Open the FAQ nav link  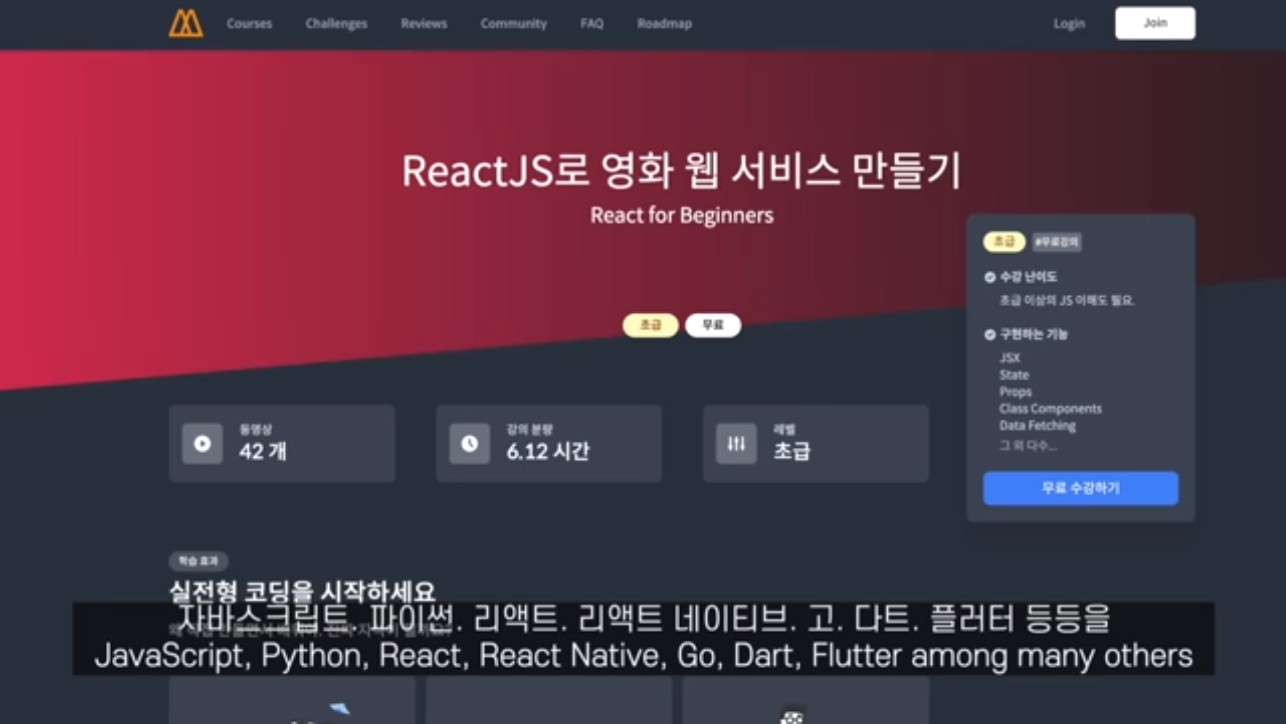click(x=592, y=23)
